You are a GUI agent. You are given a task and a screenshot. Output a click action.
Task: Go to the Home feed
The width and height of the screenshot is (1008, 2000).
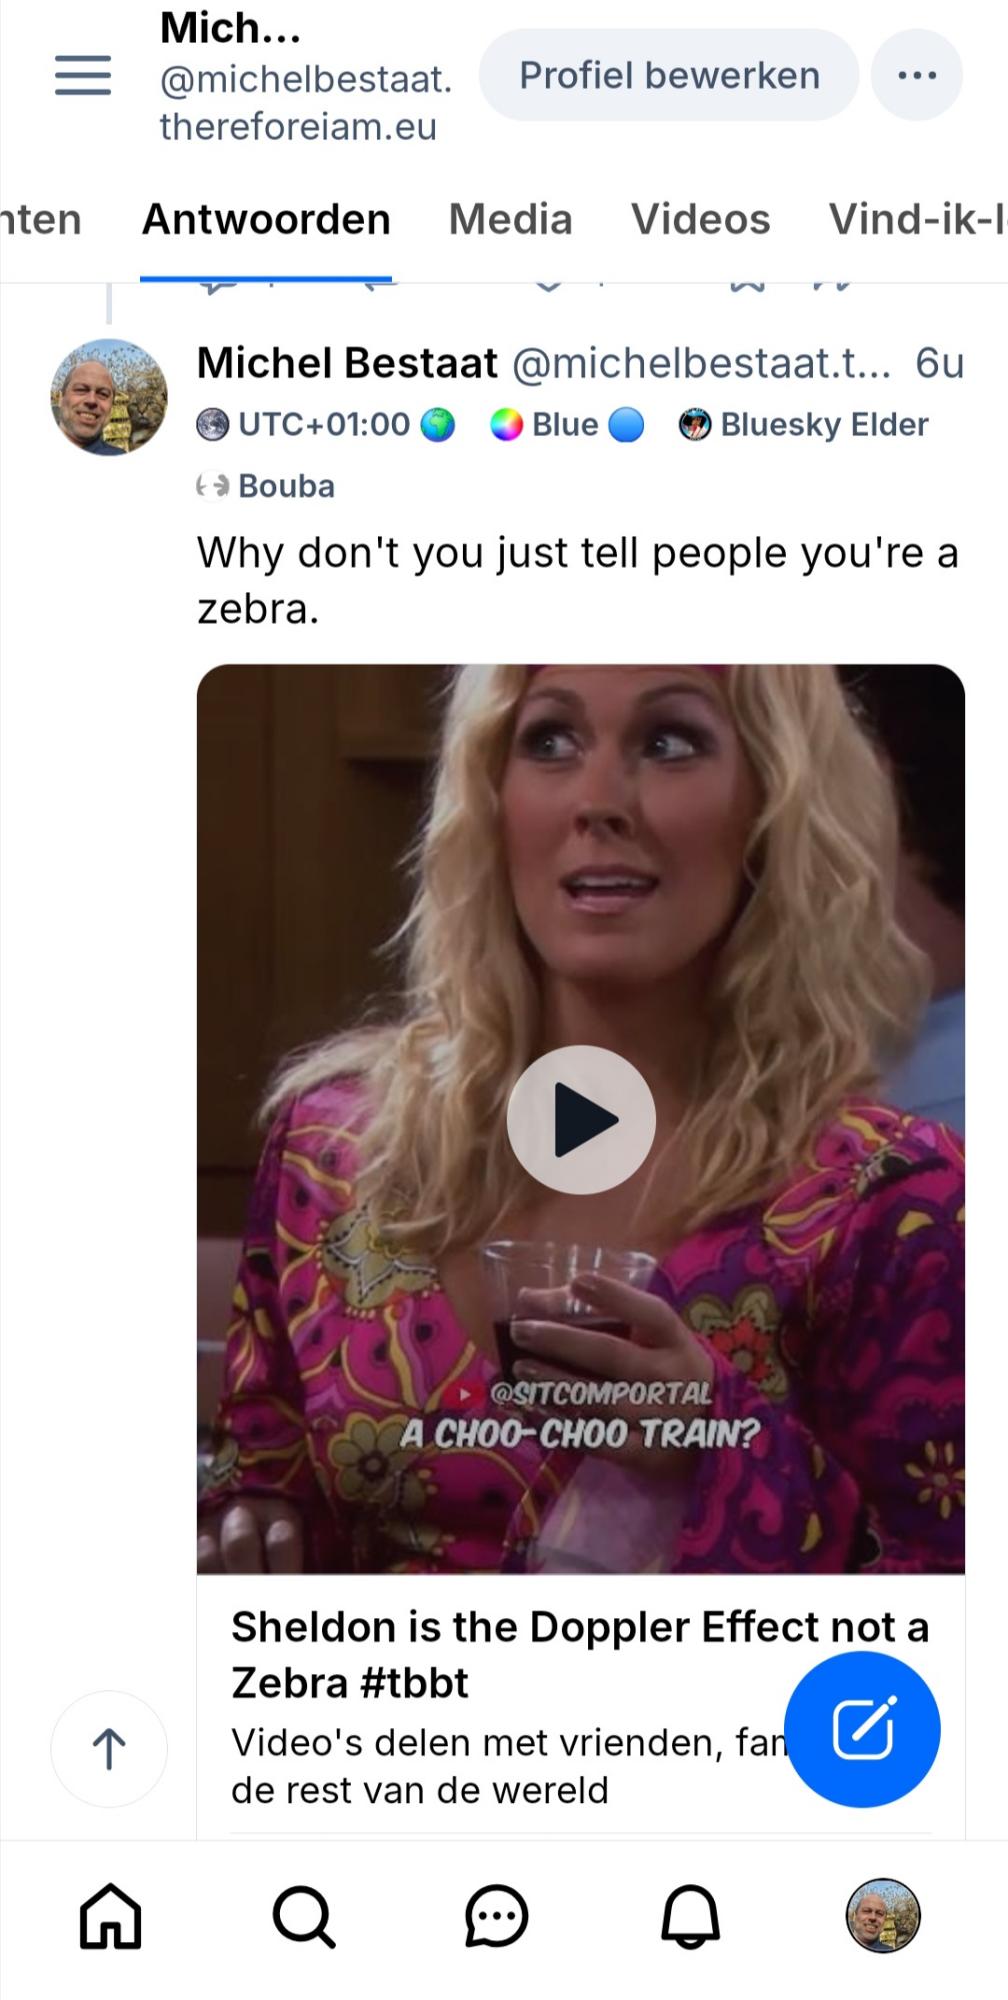coord(110,1917)
